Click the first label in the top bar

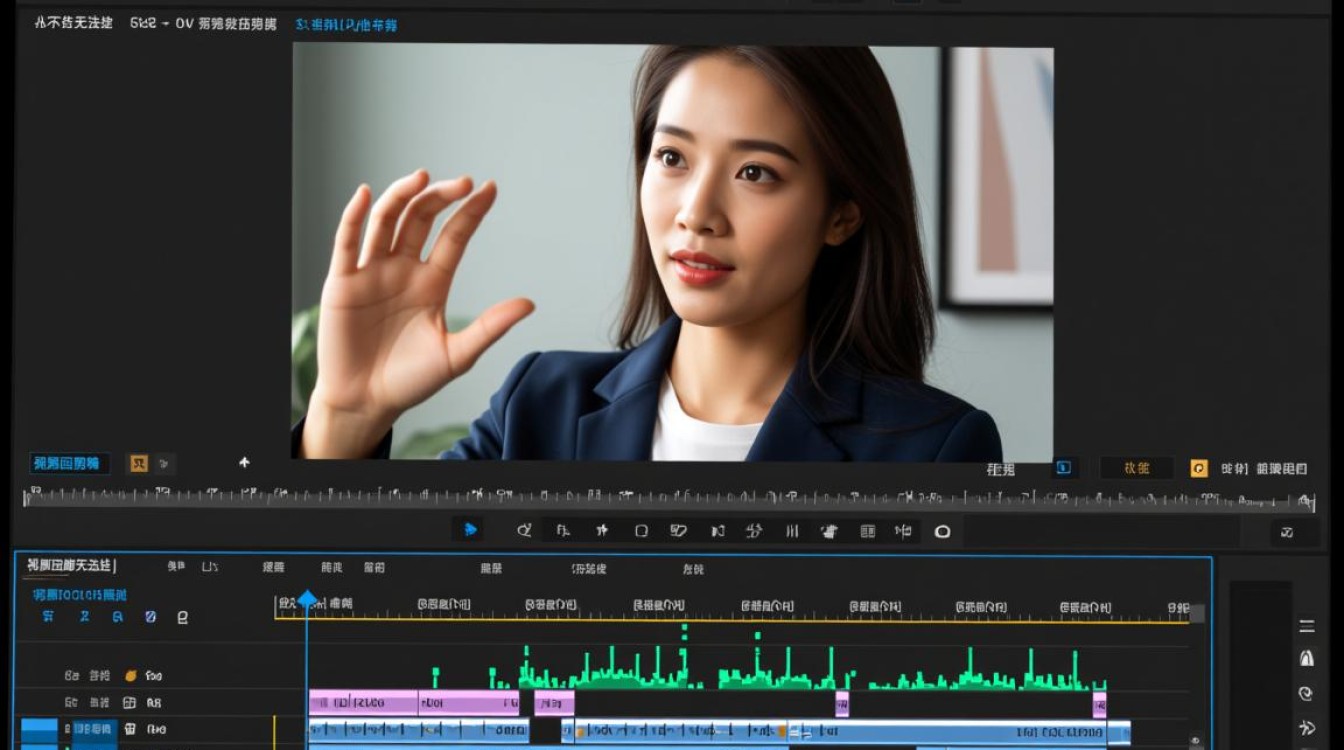point(73,22)
